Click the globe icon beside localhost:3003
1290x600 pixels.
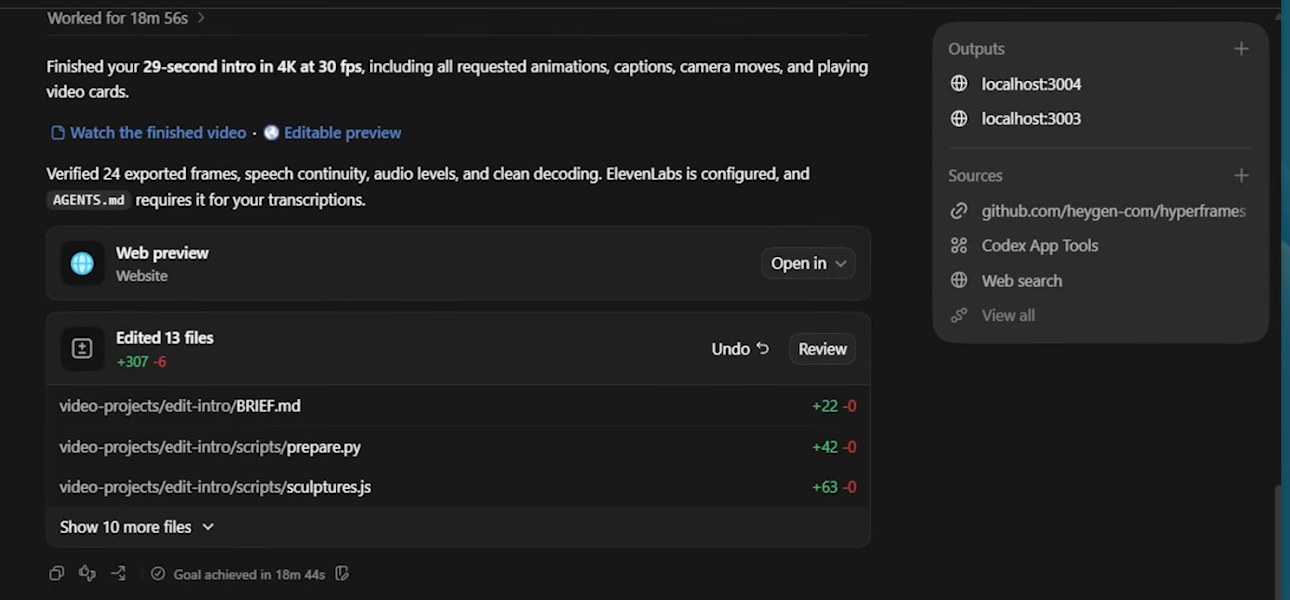959,119
